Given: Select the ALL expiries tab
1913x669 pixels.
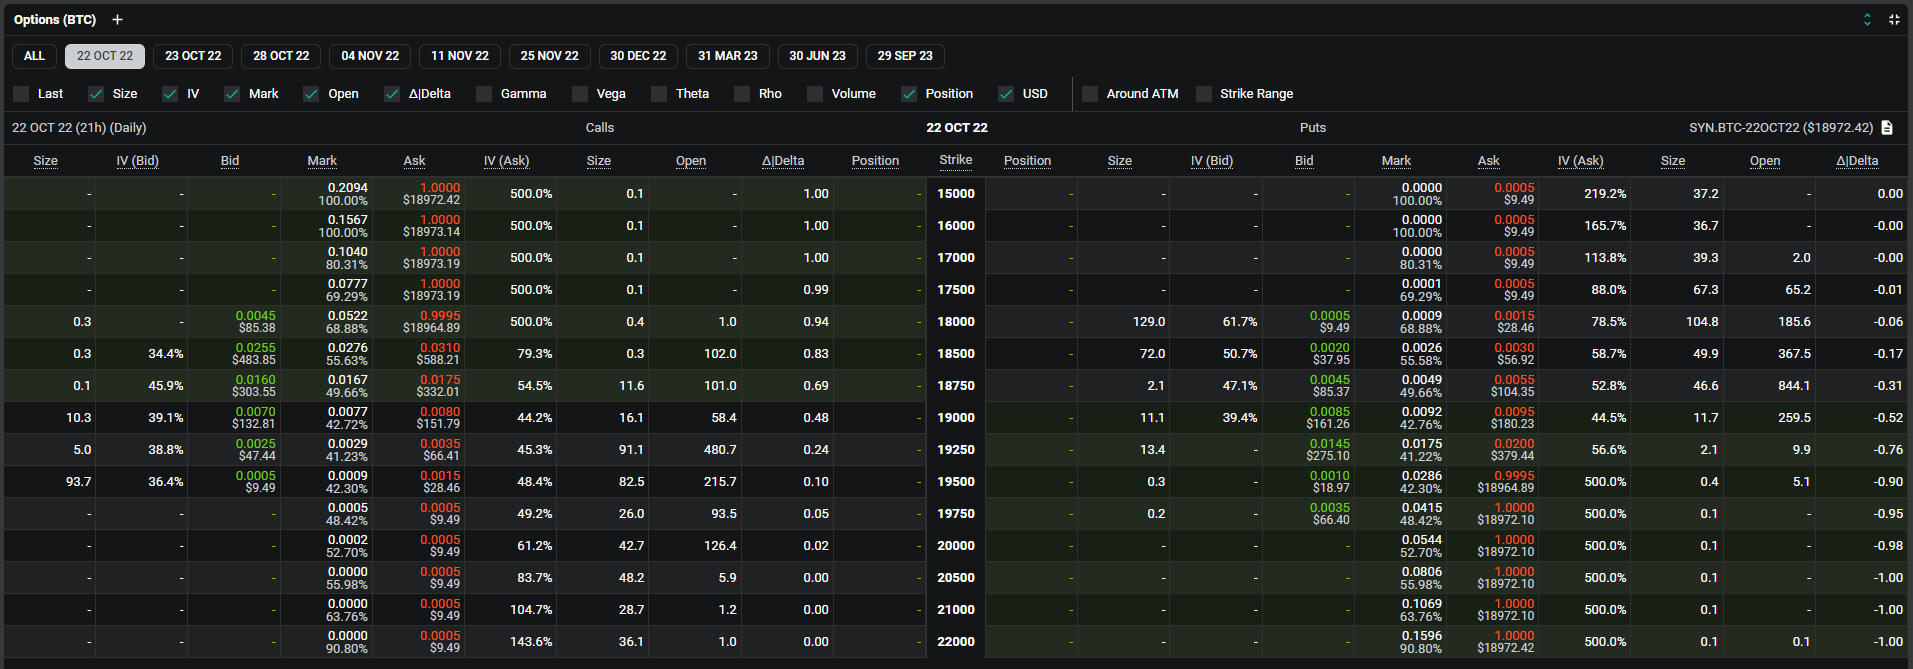Looking at the screenshot, I should [x=34, y=56].
